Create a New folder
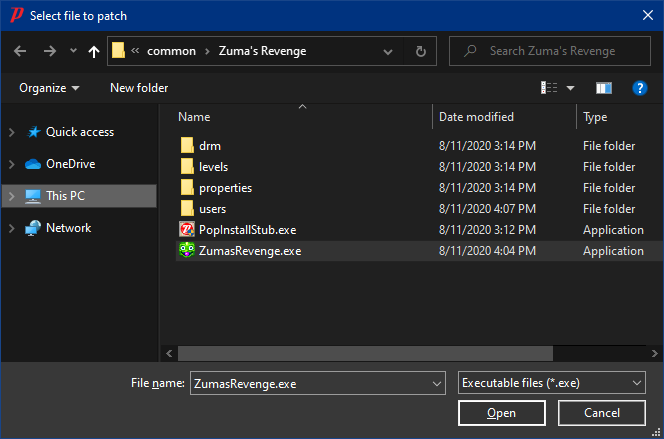The height and width of the screenshot is (439, 664). coord(139,88)
